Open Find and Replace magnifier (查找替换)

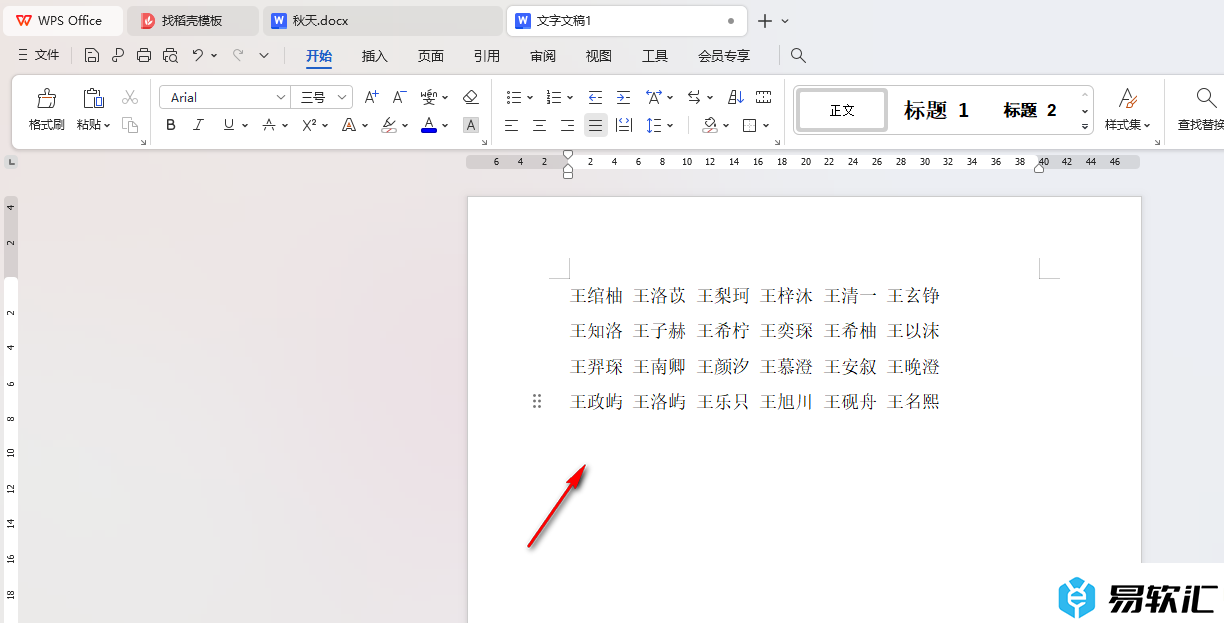(1206, 98)
